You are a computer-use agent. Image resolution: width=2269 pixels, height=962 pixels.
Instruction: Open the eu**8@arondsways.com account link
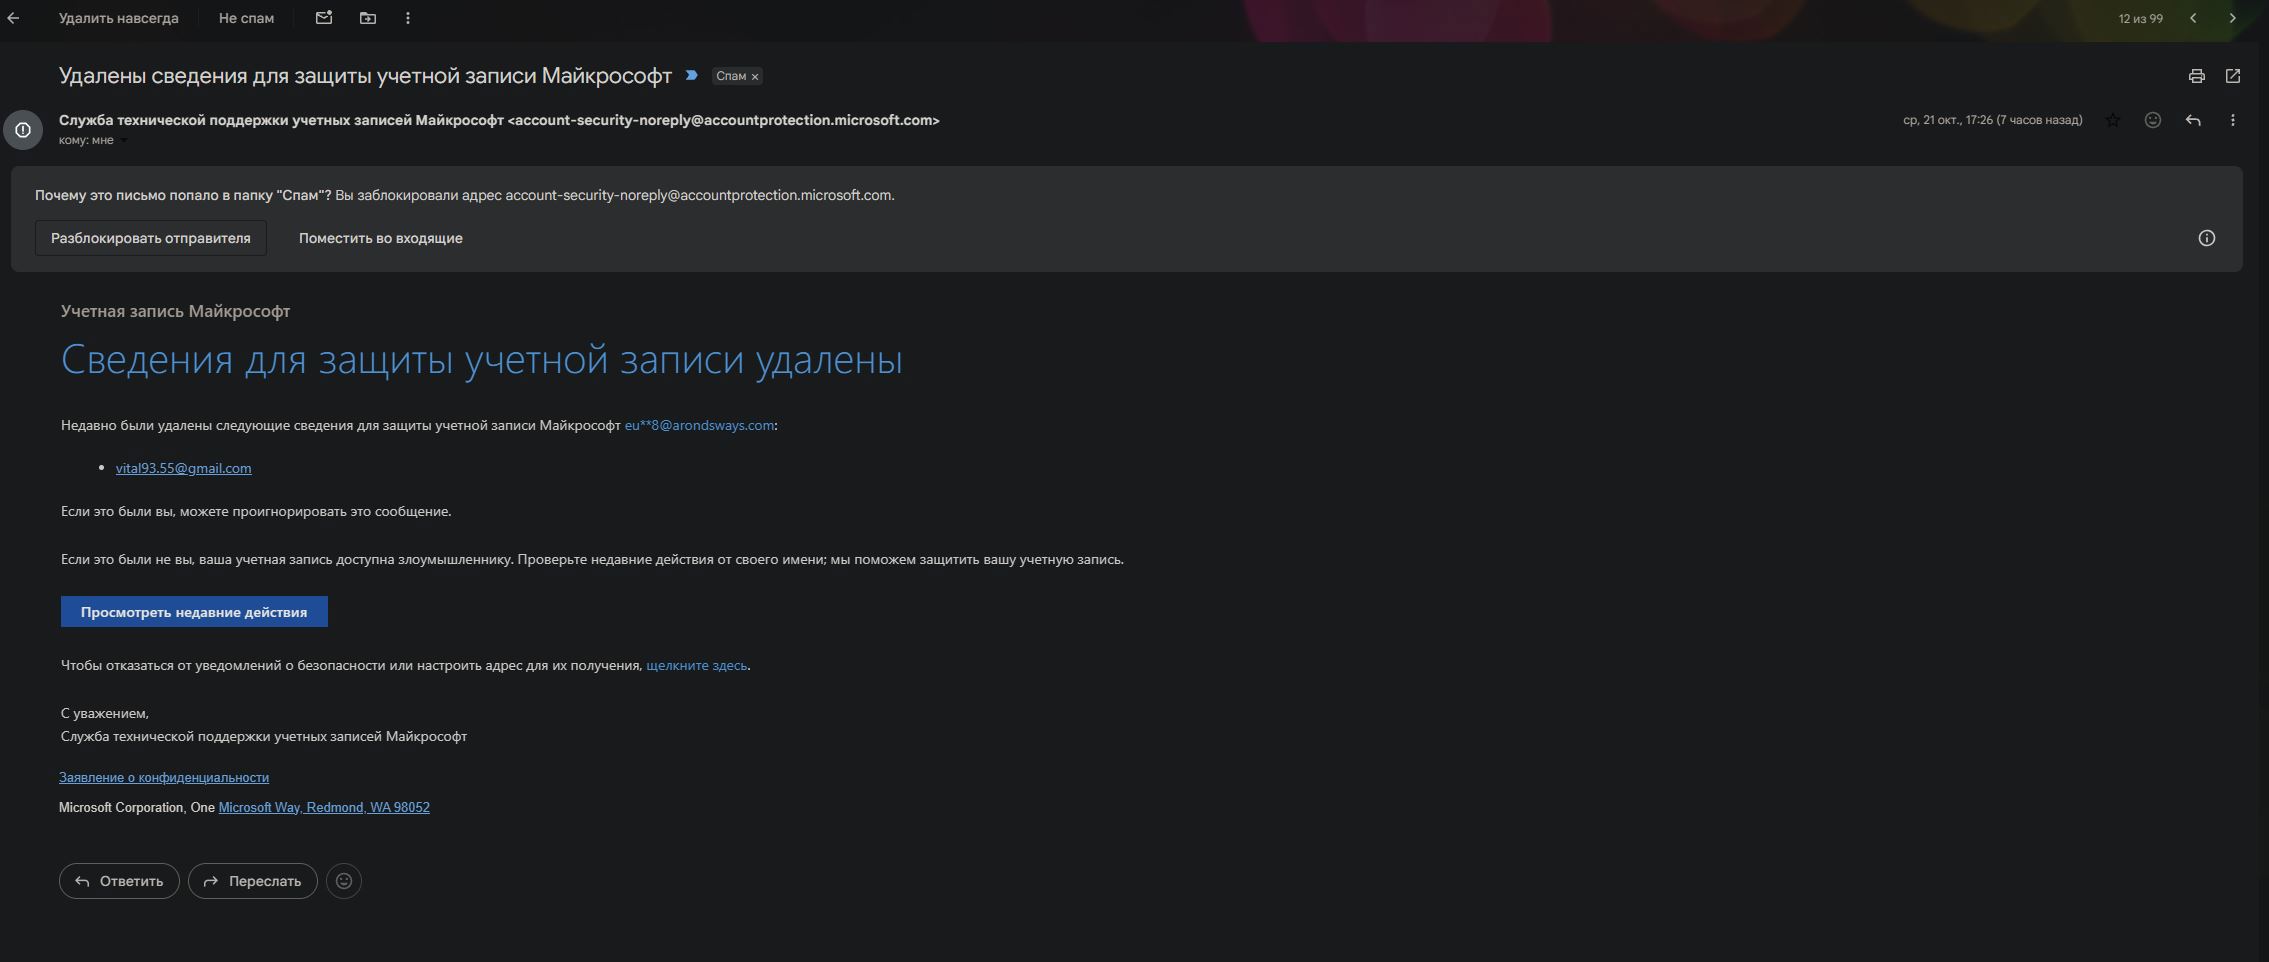pyautogui.click(x=699, y=425)
